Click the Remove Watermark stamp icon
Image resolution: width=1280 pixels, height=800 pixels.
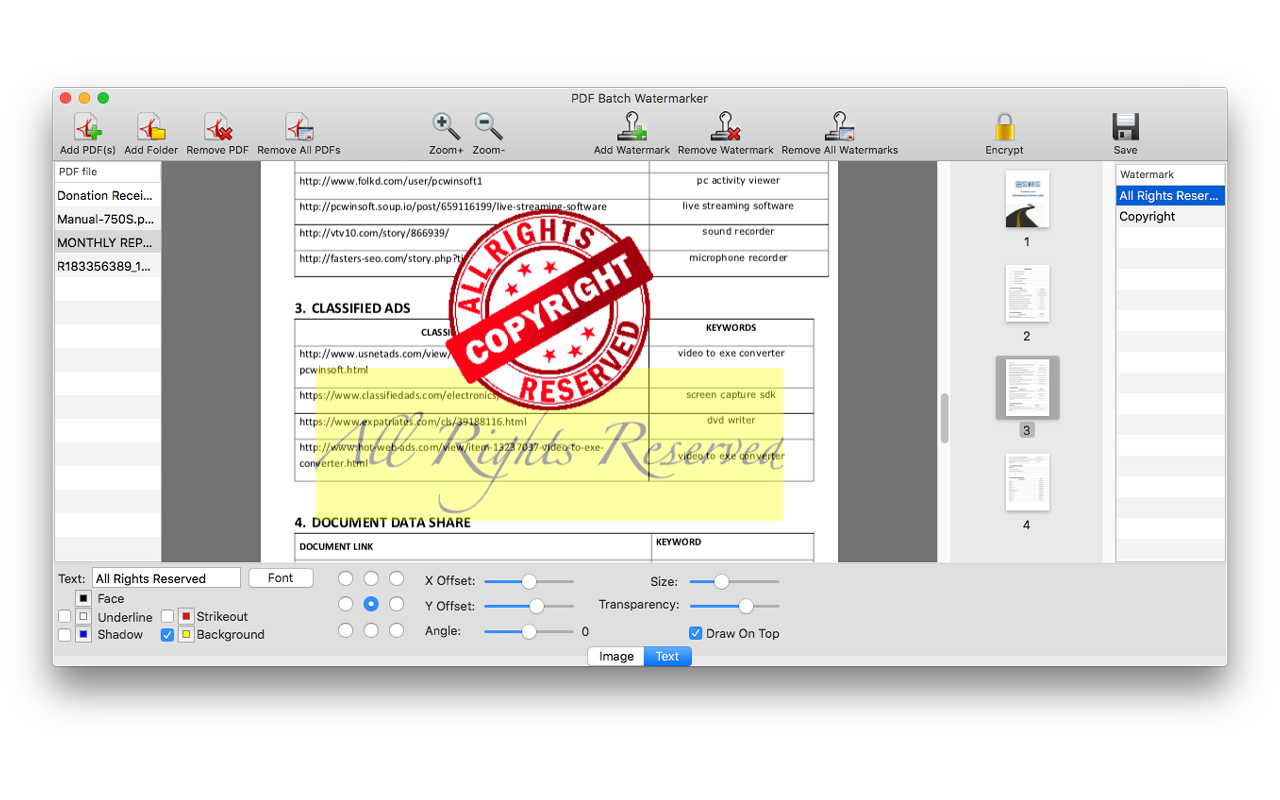tap(725, 127)
